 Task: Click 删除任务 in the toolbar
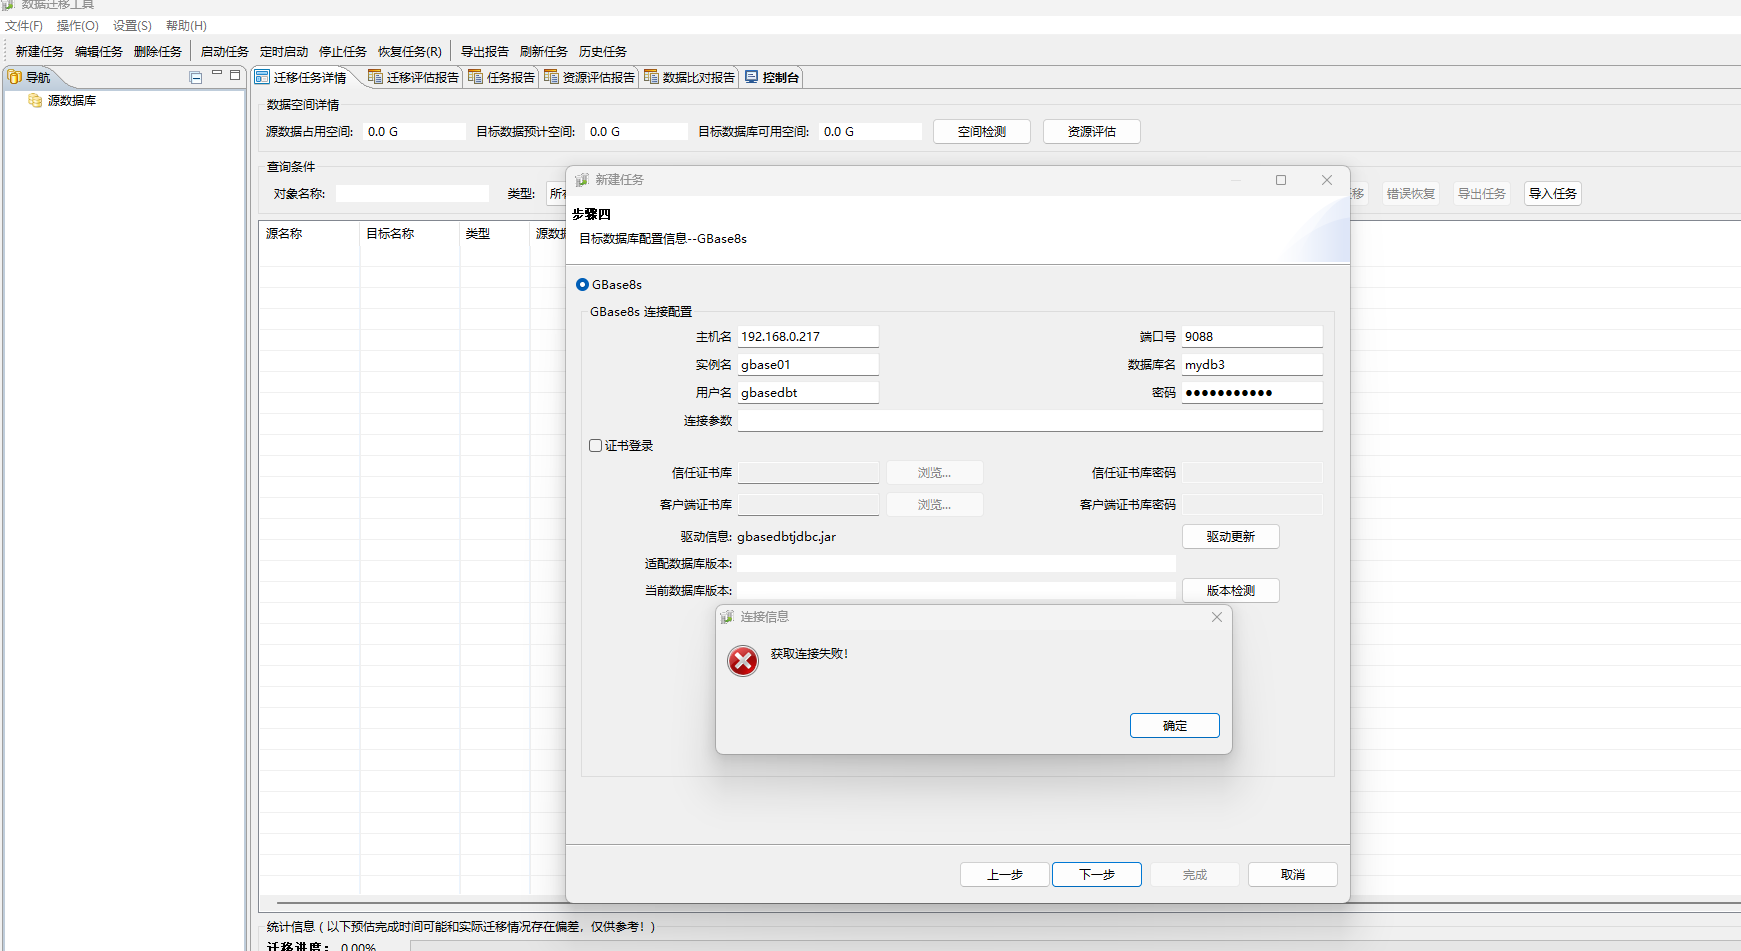[157, 52]
